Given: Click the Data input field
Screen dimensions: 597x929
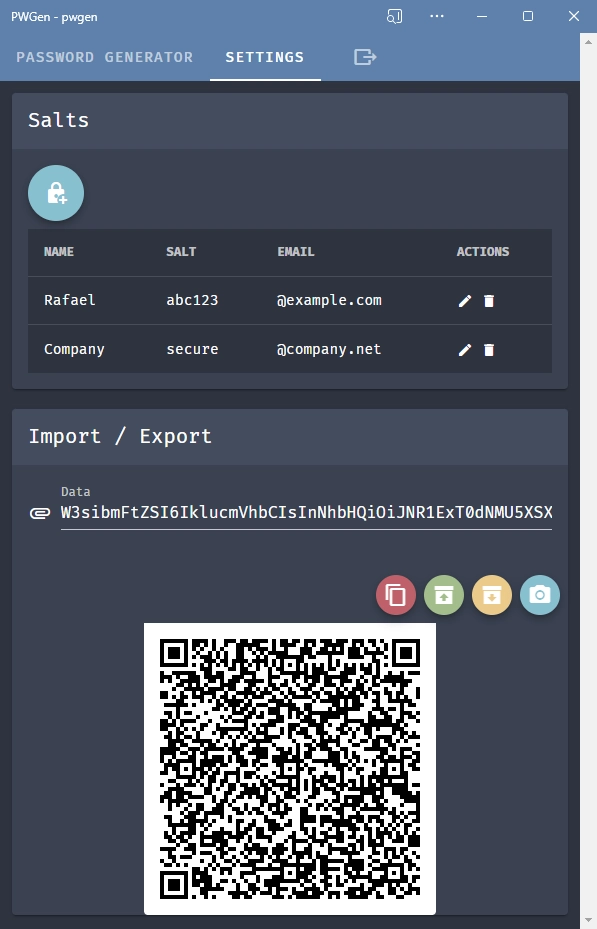Looking at the screenshot, I should click(306, 512).
